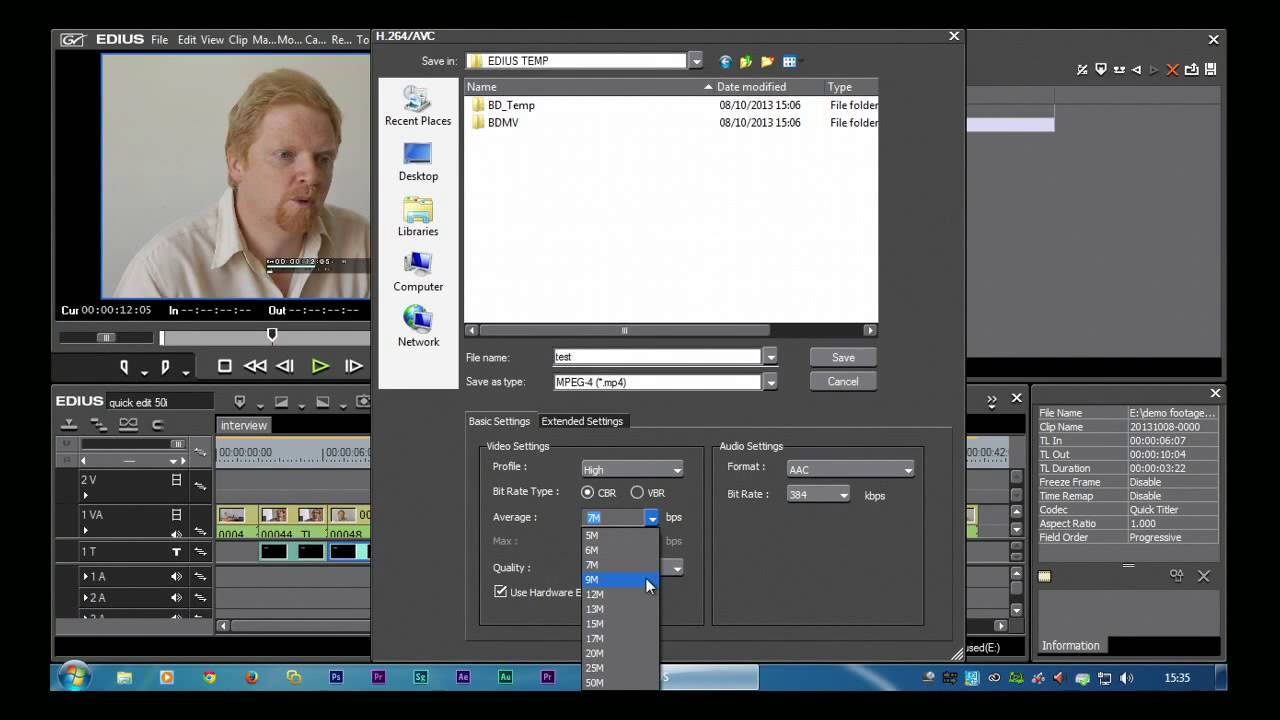Select 9M from average bitrate list
This screenshot has width=1280, height=720.
point(620,579)
